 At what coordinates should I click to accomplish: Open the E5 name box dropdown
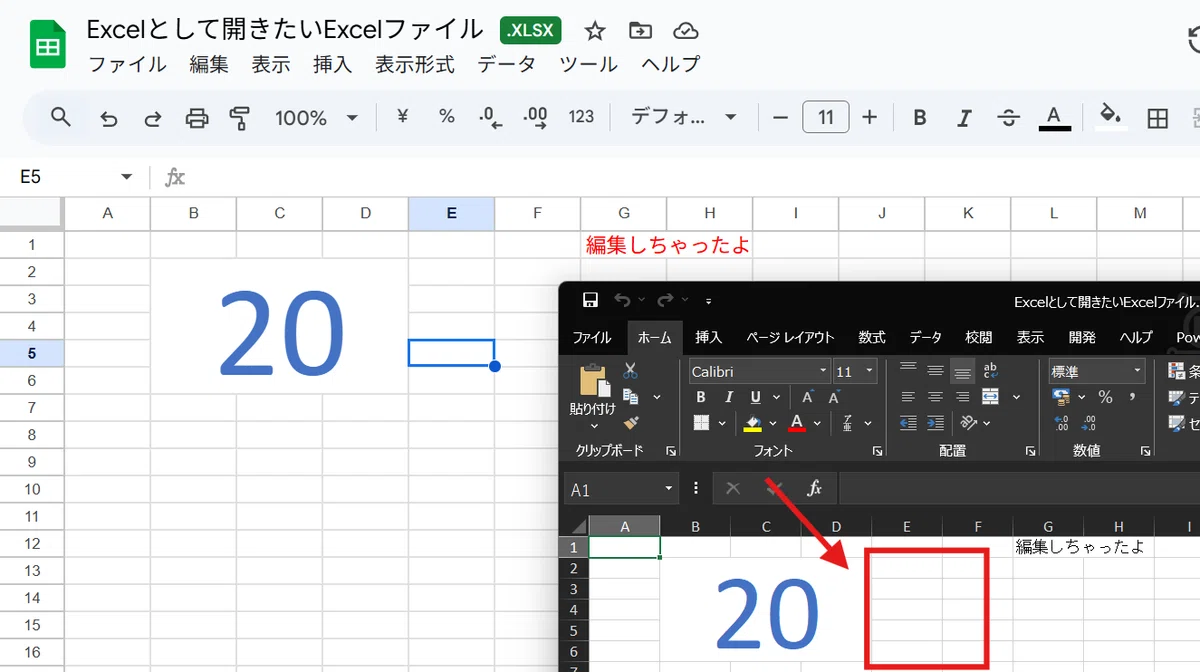[x=127, y=177]
